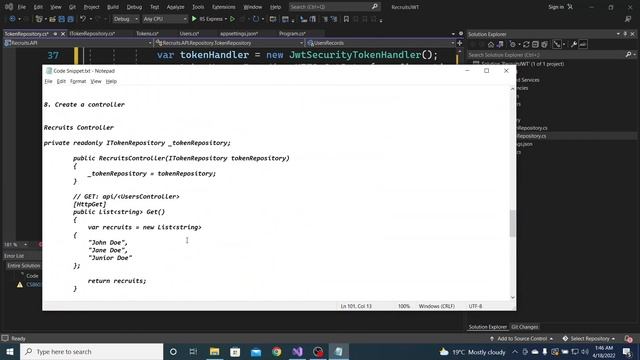Click the Visual Studio taskbar icon
640x360 pixels.
(297, 351)
